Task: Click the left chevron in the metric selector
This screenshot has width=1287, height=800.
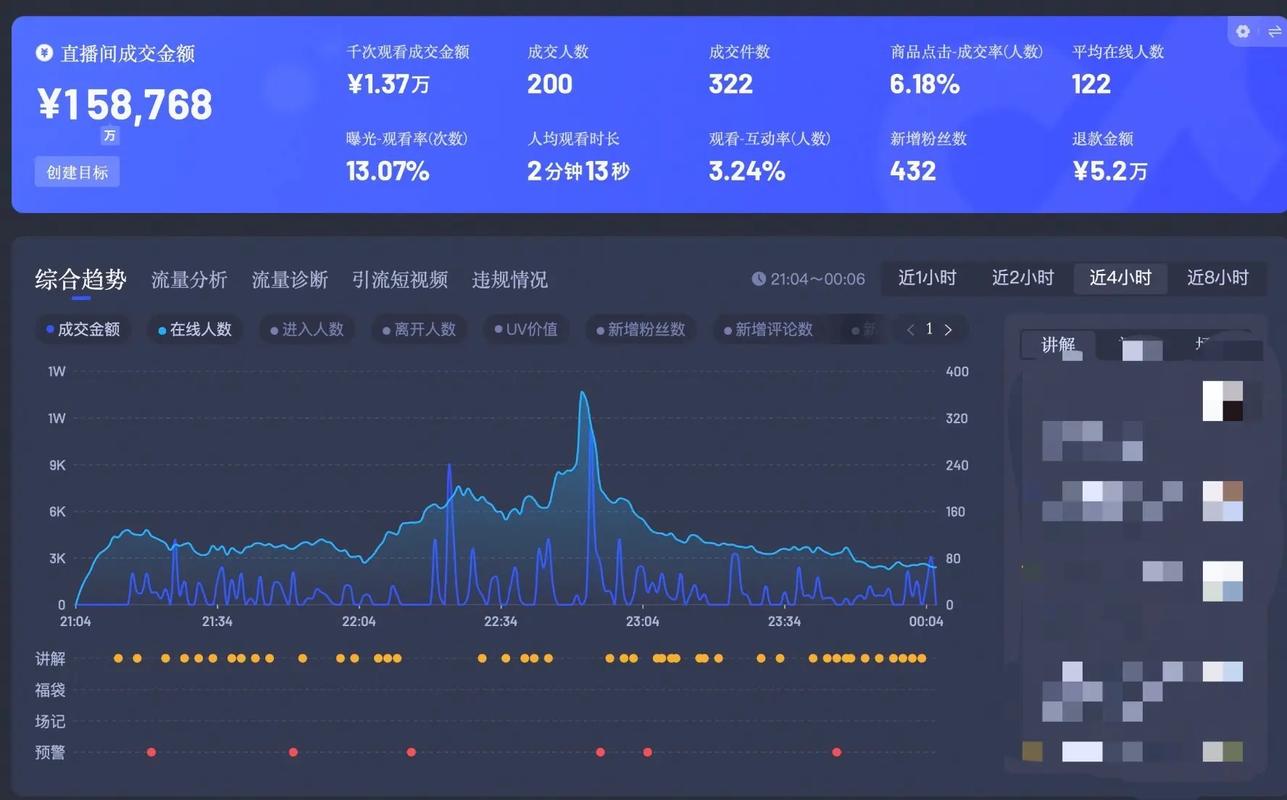Action: (910, 329)
